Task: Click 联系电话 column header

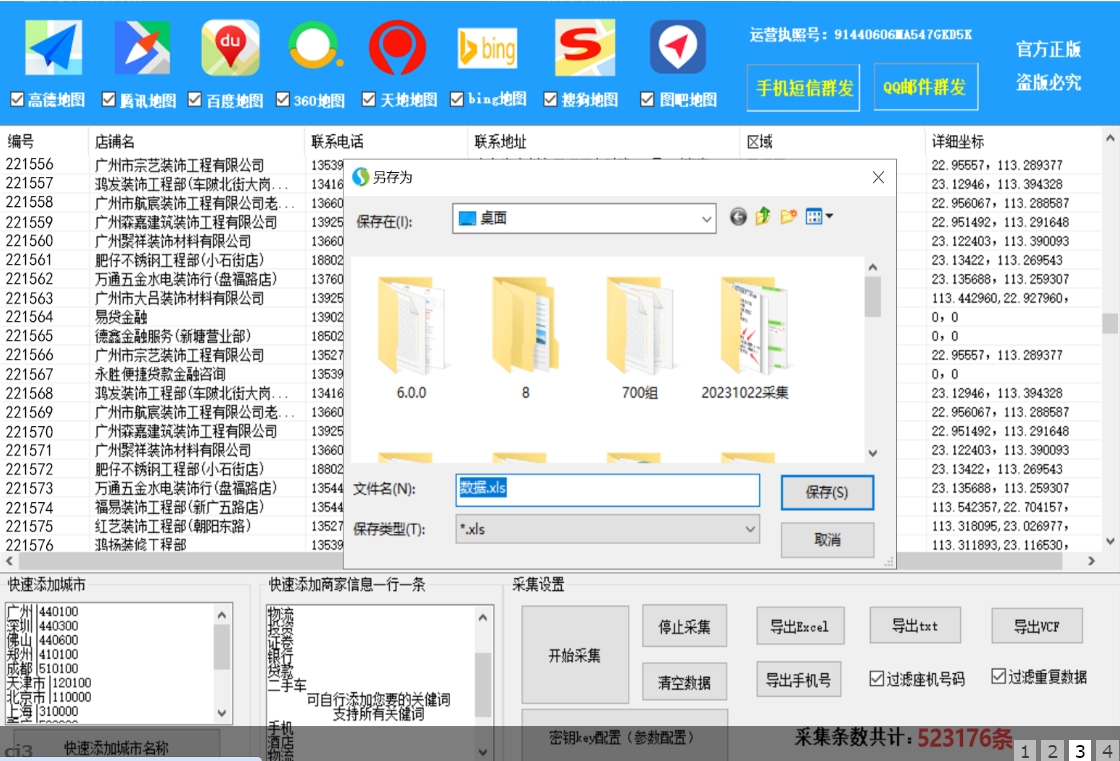Action: pos(386,141)
